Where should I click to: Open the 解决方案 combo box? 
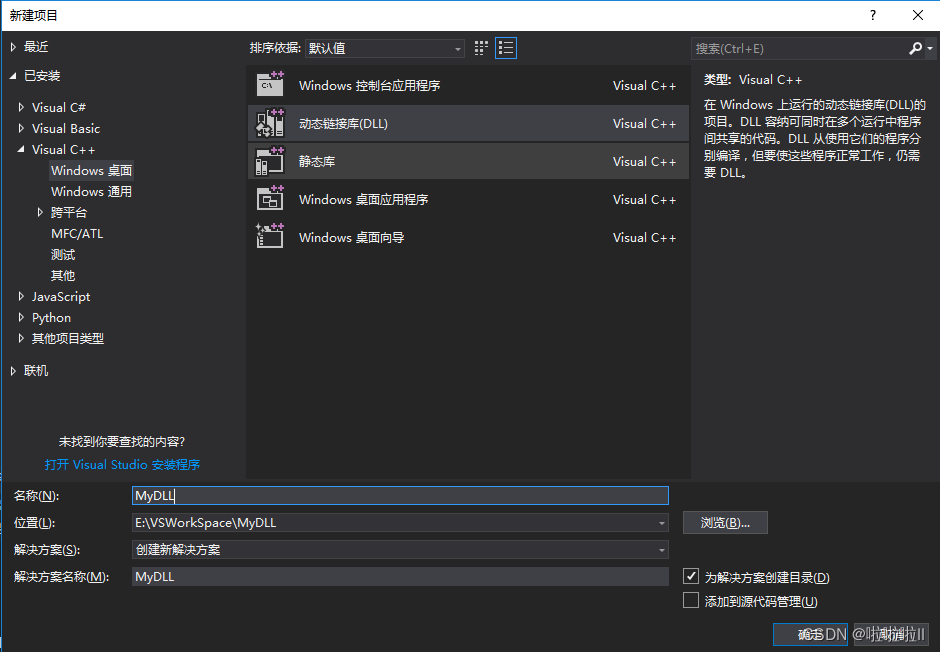[x=661, y=549]
